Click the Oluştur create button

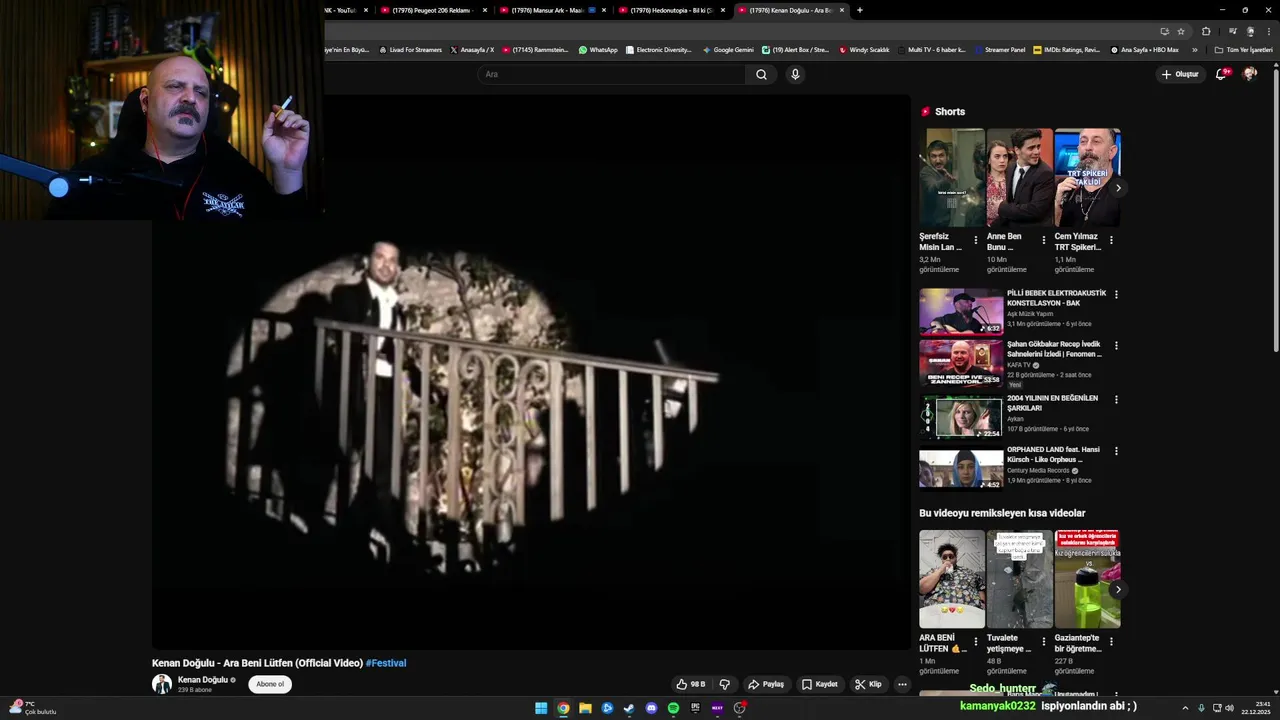click(1179, 74)
